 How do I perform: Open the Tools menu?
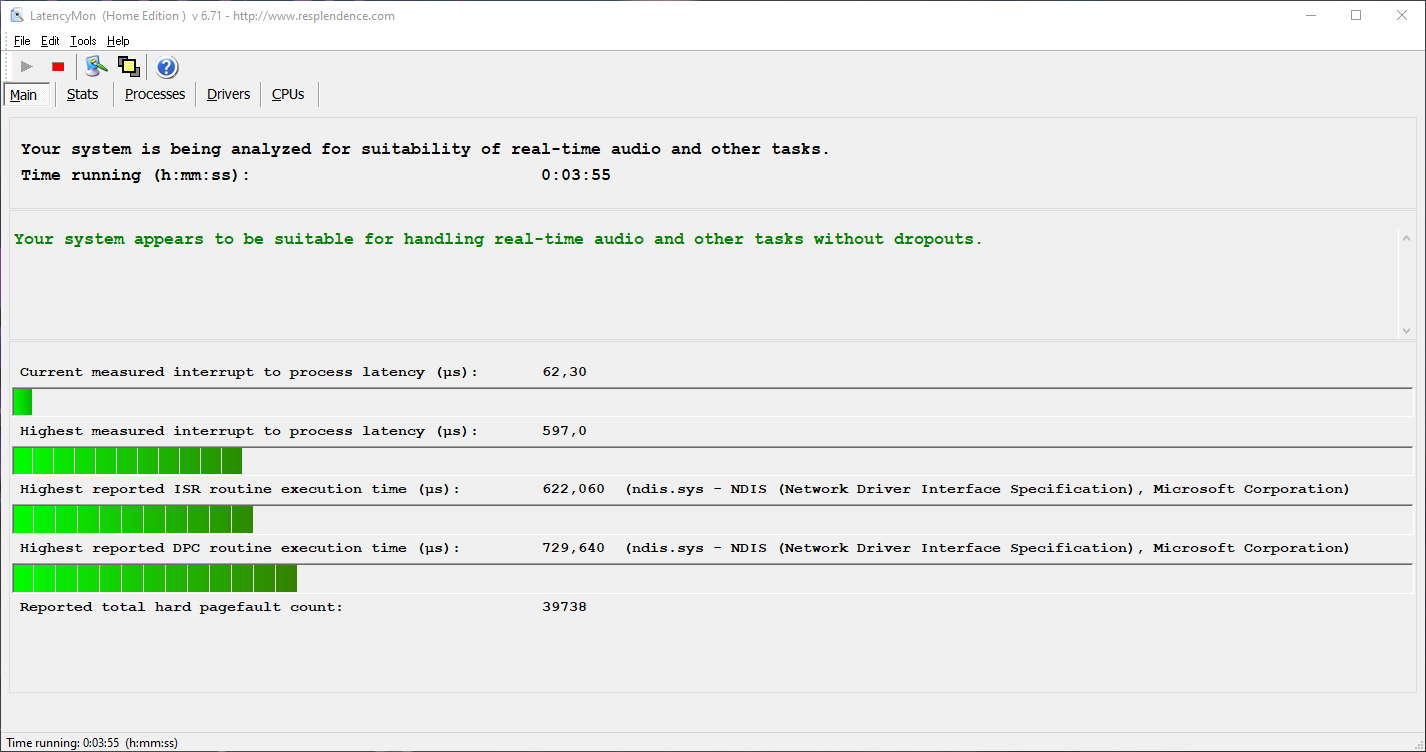pos(83,41)
